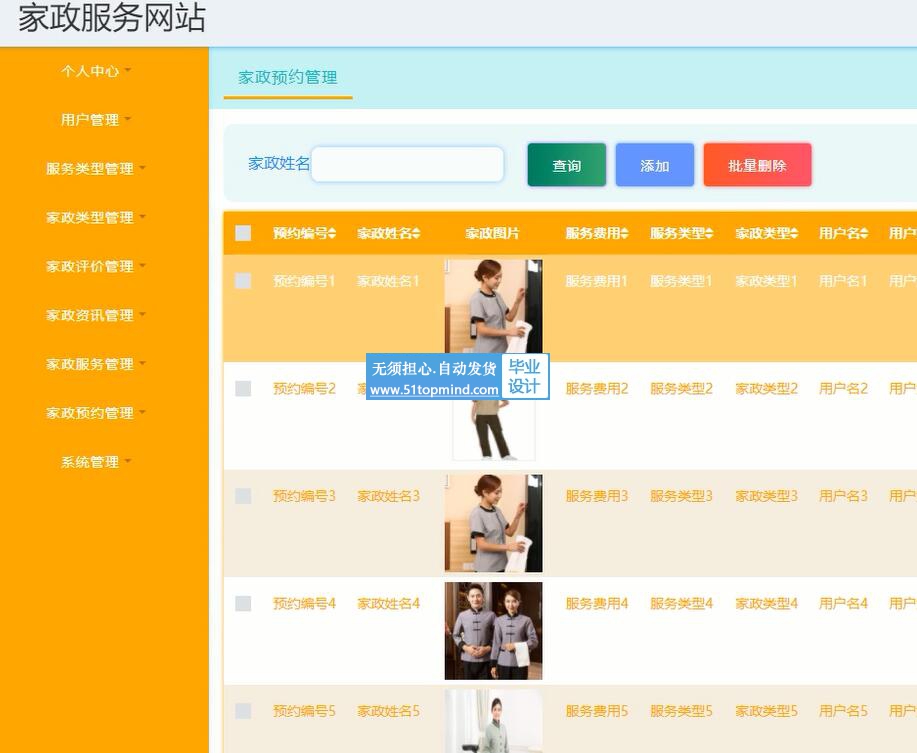
Task: Open the 家政服务网站 site title
Action: [x=112, y=18]
